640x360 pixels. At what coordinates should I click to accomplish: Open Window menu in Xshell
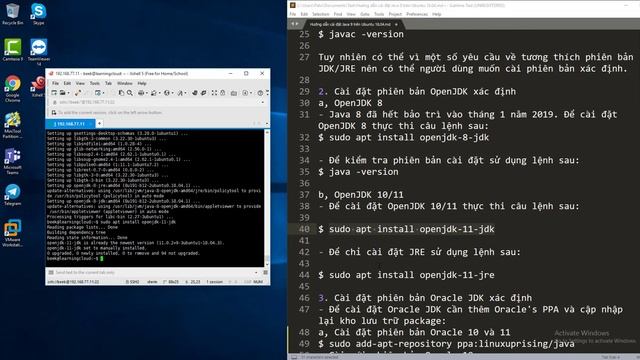point(124,83)
